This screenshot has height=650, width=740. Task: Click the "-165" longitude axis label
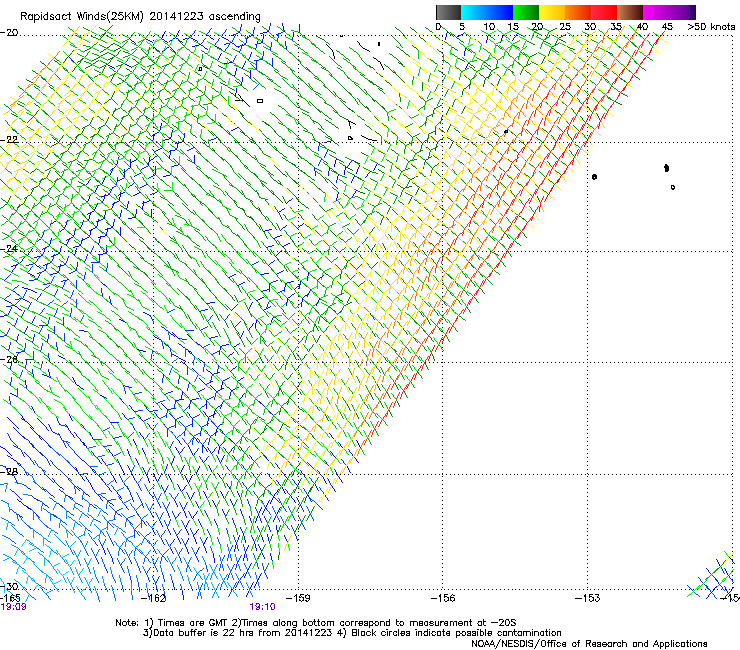[10, 598]
